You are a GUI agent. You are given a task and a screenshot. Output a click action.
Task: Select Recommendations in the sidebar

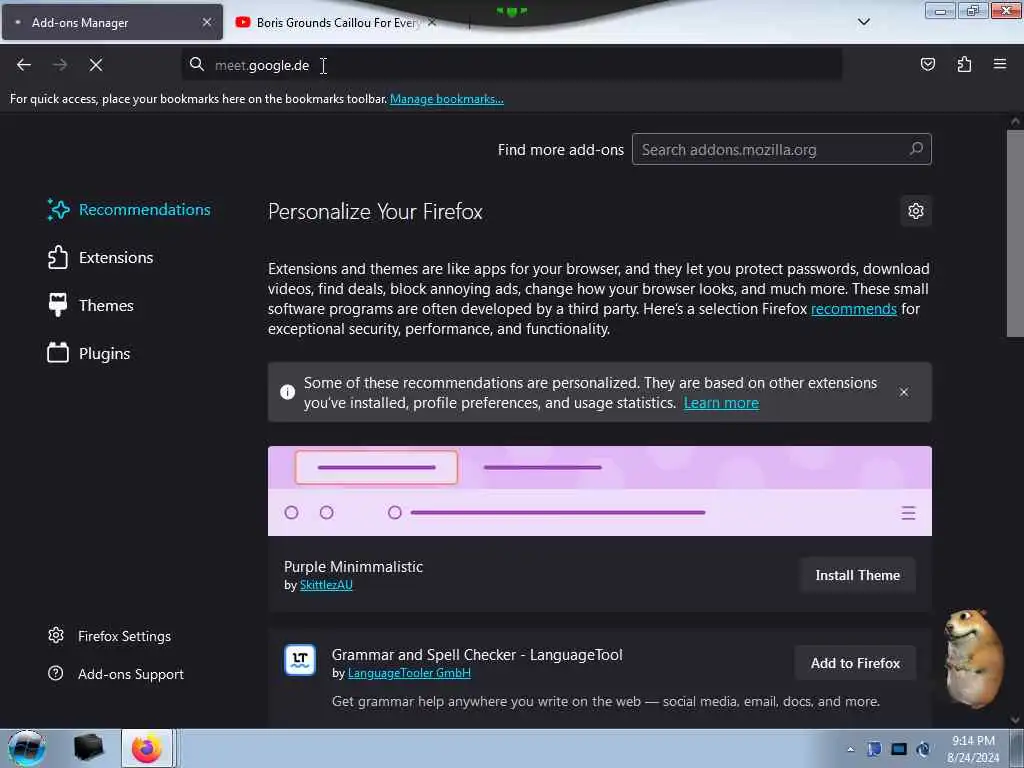click(129, 210)
